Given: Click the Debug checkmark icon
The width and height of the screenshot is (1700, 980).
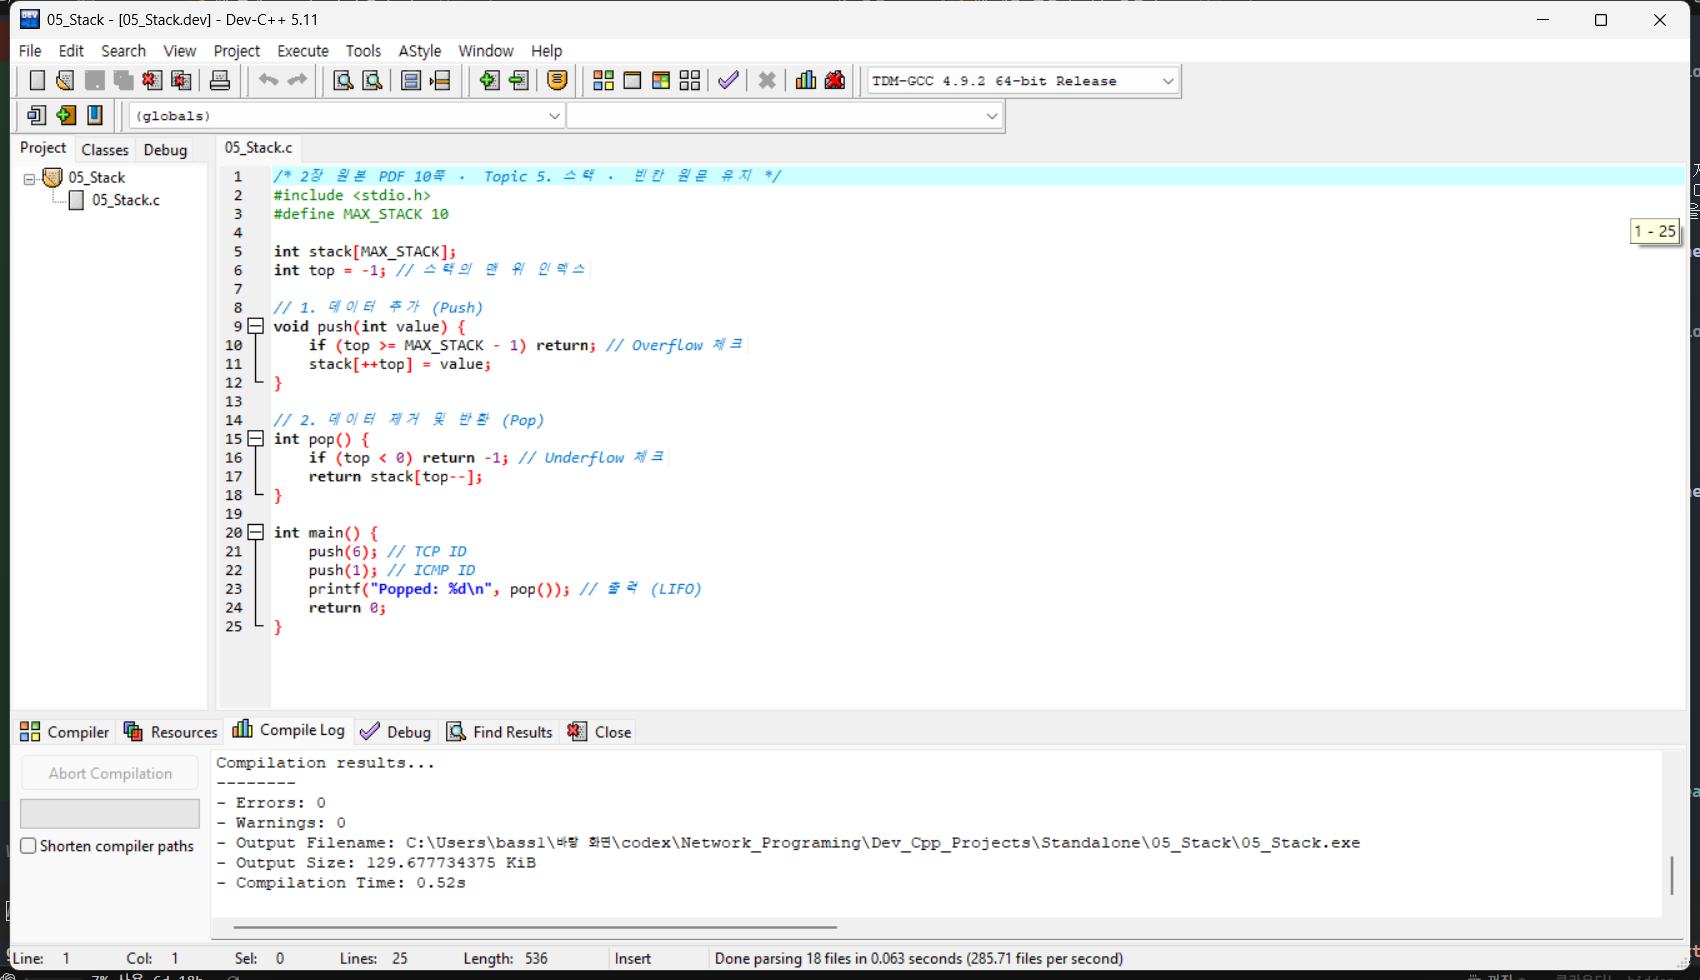Looking at the screenshot, I should click(728, 81).
